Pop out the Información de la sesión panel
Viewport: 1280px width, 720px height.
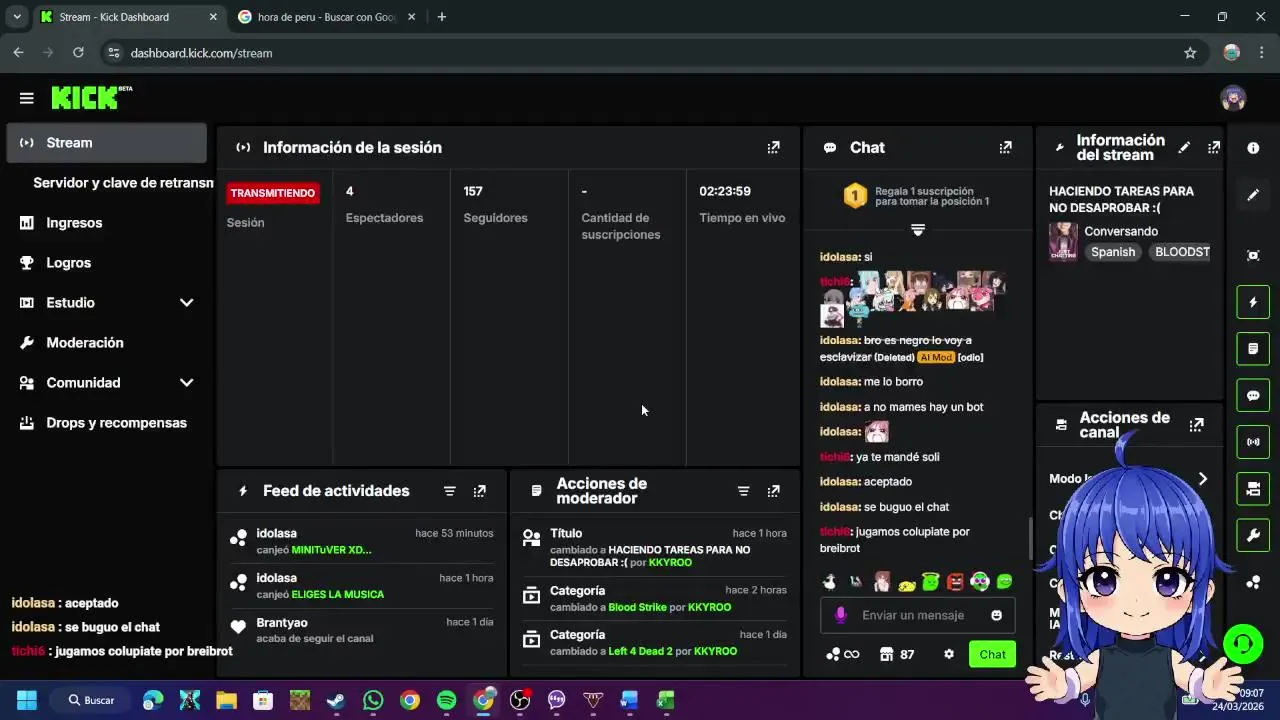tap(773, 147)
